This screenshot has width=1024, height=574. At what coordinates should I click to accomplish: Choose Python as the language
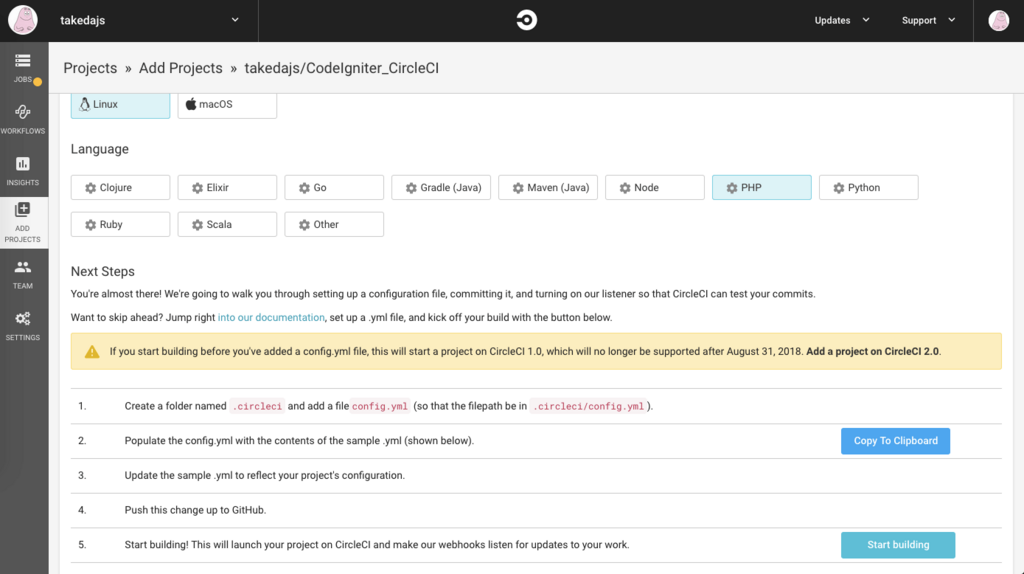pyautogui.click(x=869, y=187)
